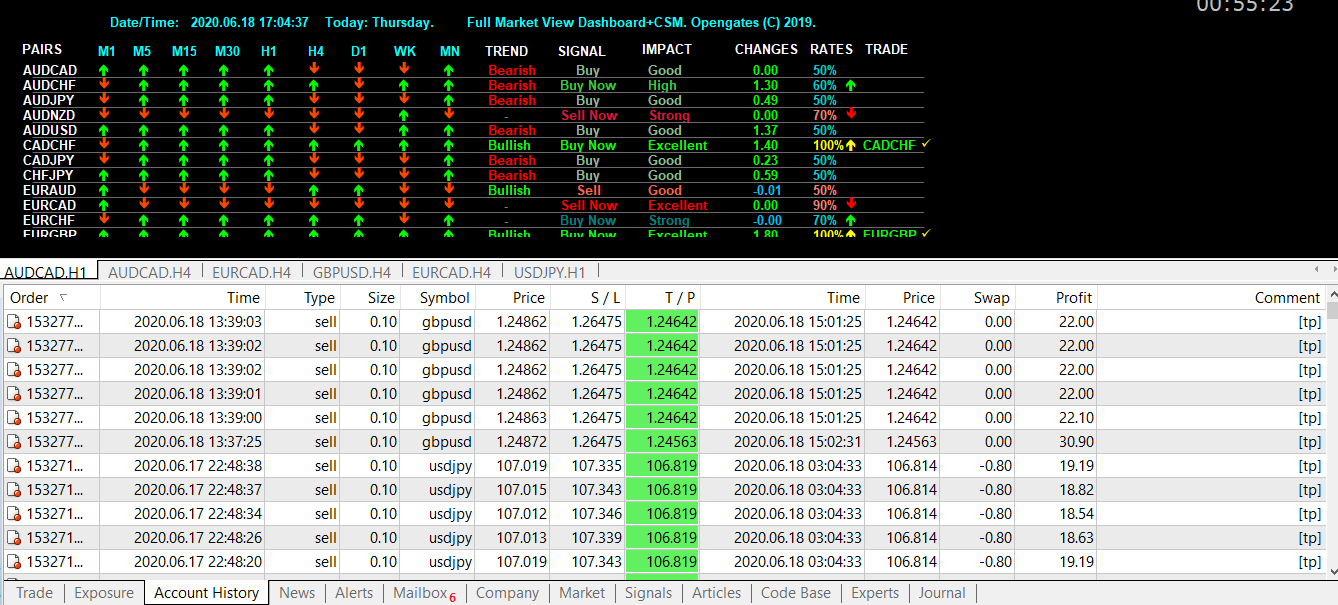
Task: Click the profit value 30.90
Action: pos(1076,442)
